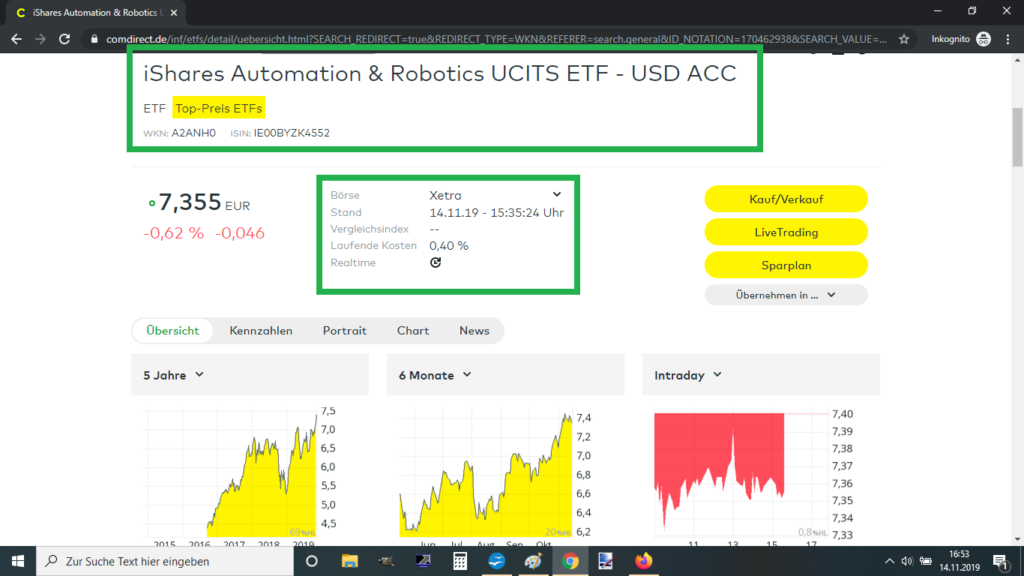Open the Inkognito profile icon
Screen dimensions: 1024x576
tap(984, 39)
